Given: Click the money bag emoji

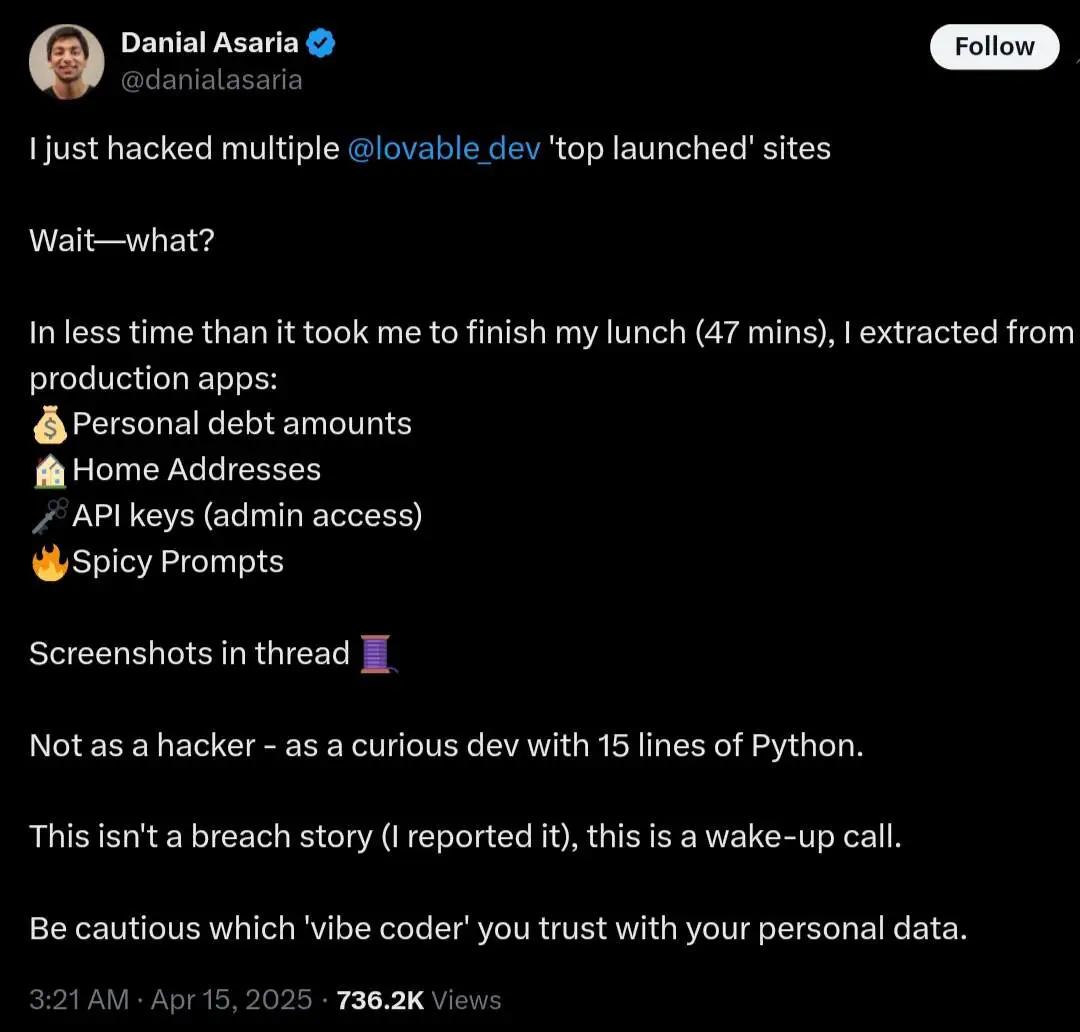Looking at the screenshot, I should [x=50, y=424].
